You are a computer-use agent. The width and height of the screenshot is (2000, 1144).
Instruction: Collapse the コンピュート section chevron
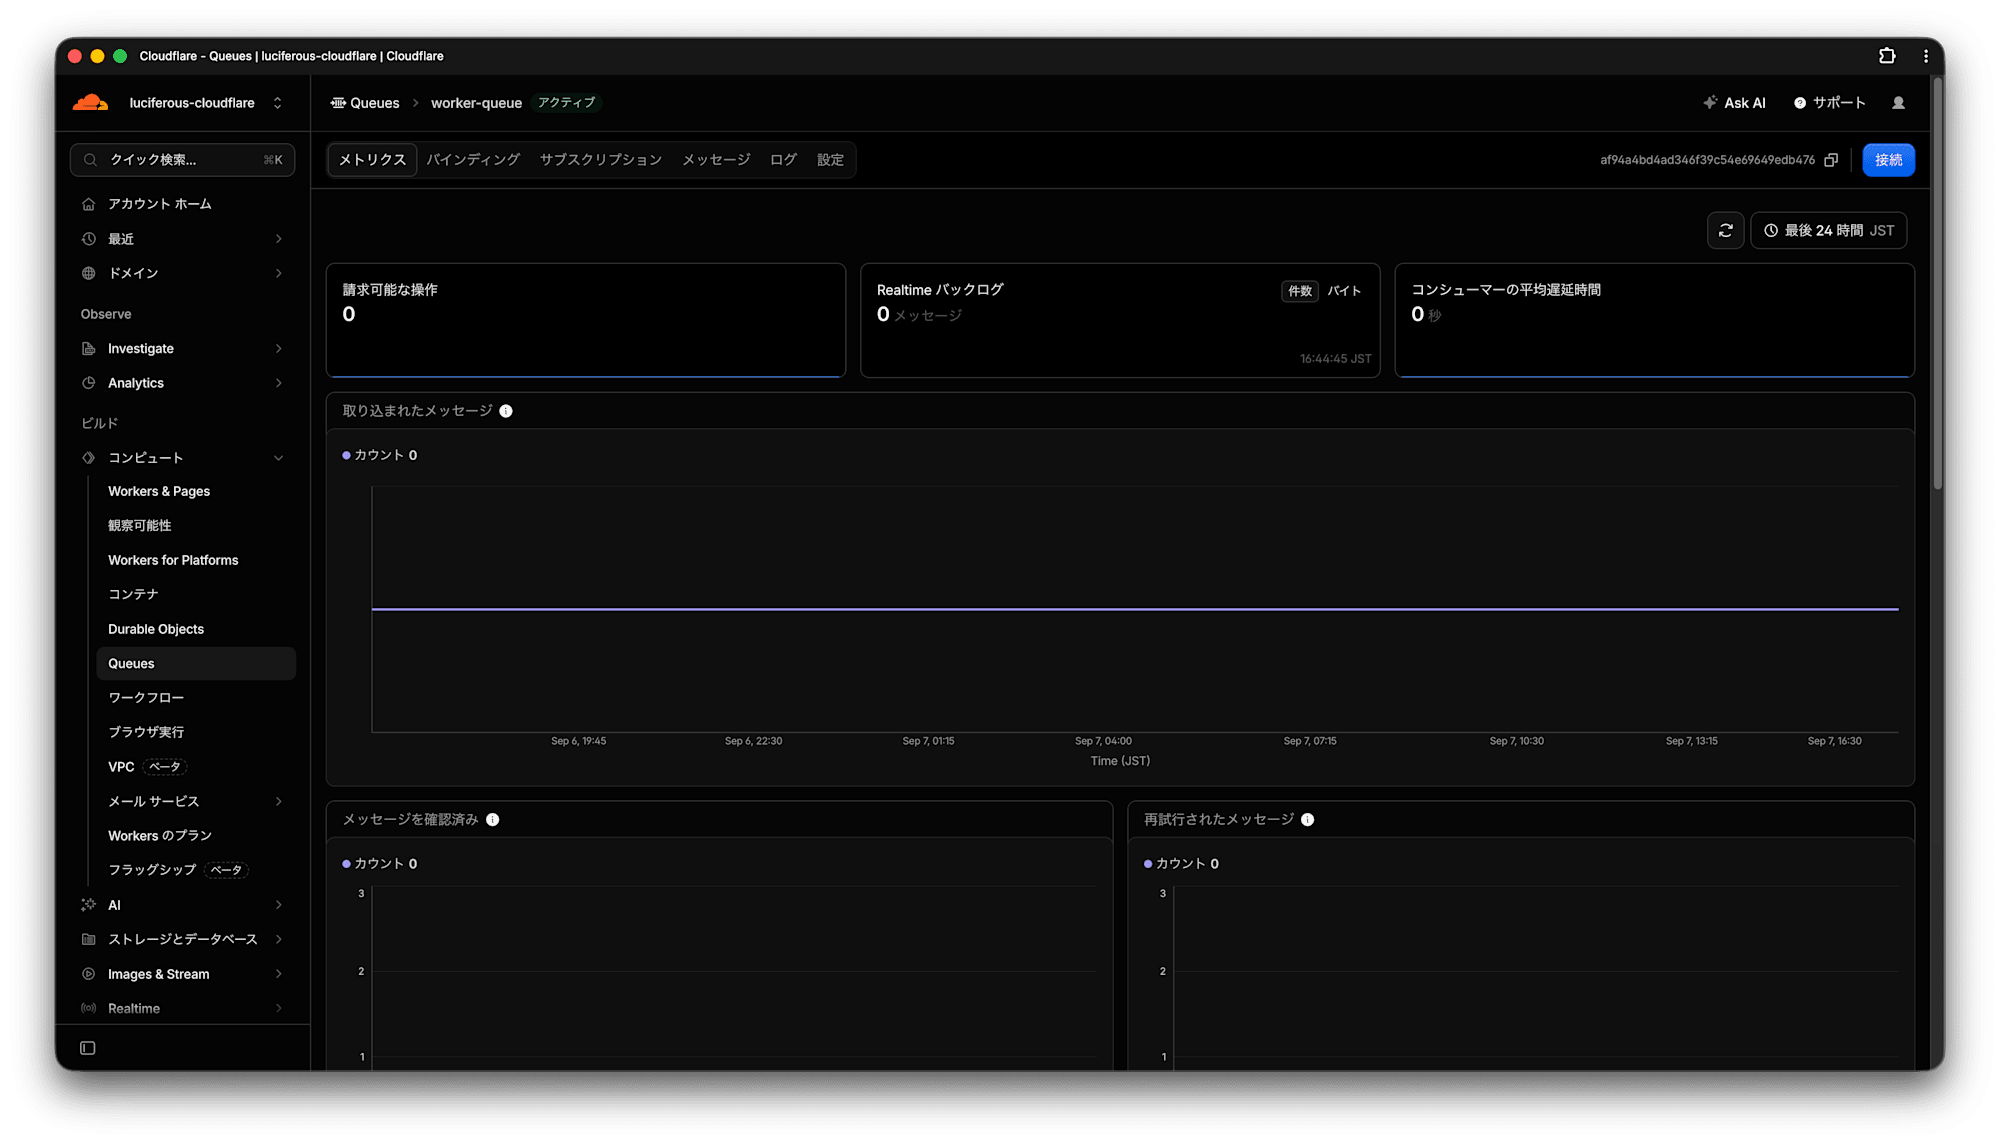(x=279, y=458)
